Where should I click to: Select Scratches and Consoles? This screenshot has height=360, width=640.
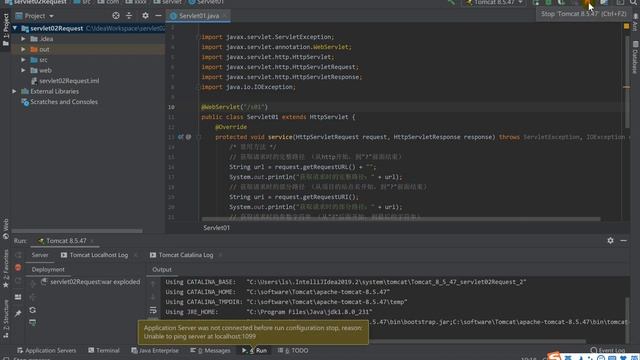click(60, 102)
